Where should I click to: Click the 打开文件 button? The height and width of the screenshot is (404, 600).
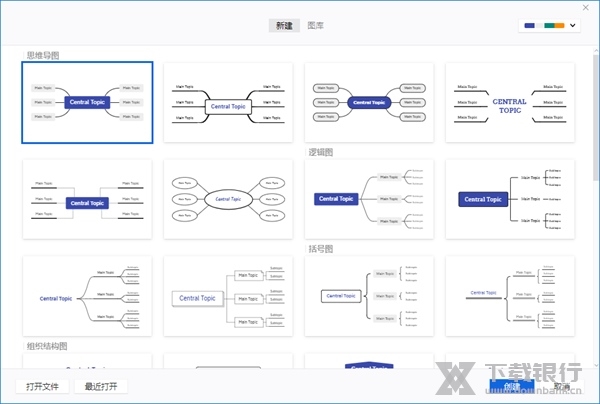tap(43, 386)
